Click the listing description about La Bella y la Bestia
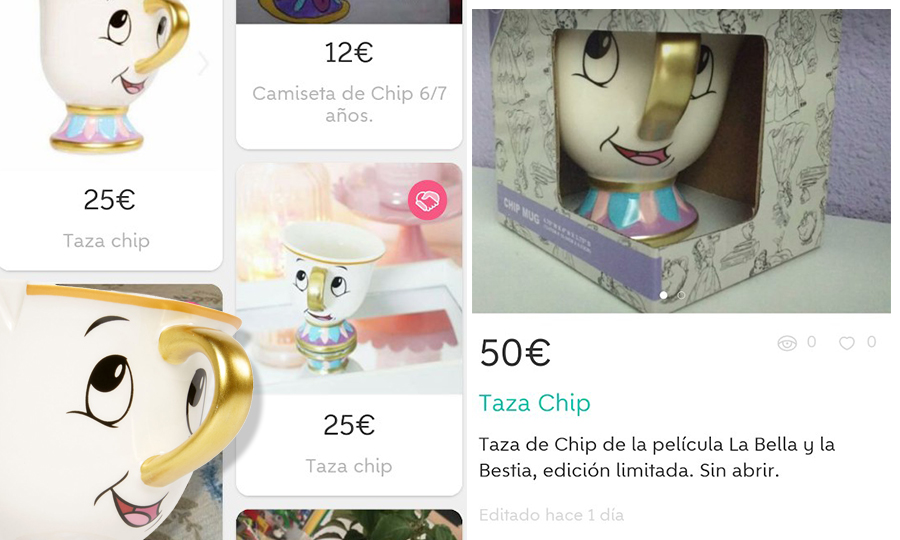Image resolution: width=900 pixels, height=540 pixels. click(x=657, y=457)
